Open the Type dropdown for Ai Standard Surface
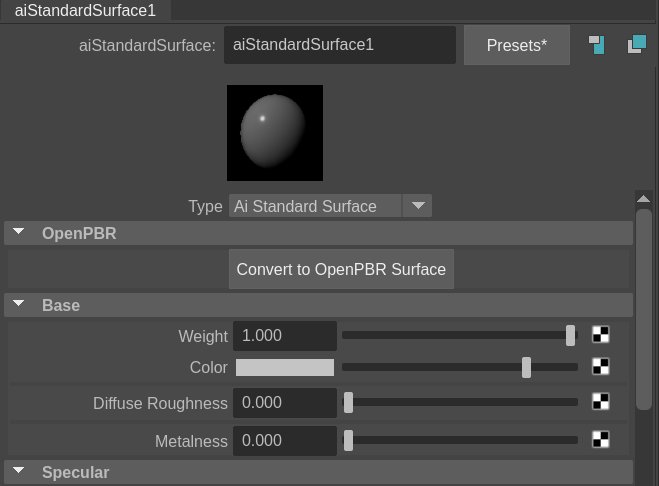Viewport: 659px width, 486px height. (x=330, y=206)
